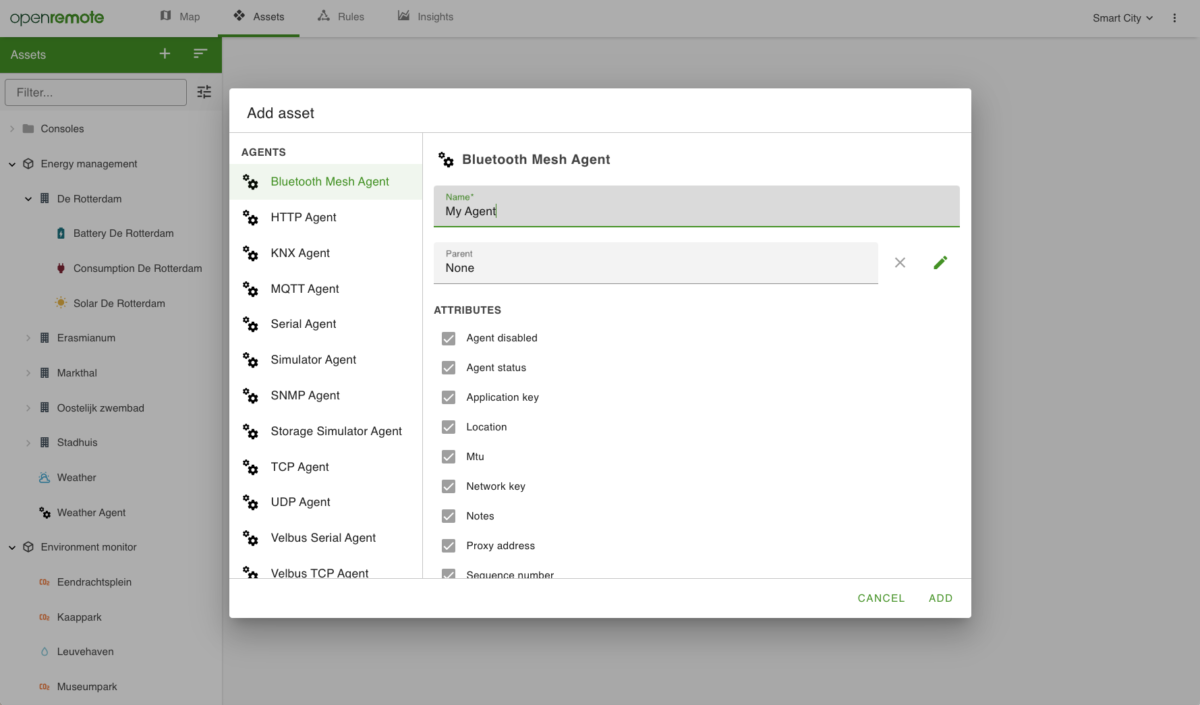Image resolution: width=1200 pixels, height=705 pixels.
Task: Click the SNMP Agent gear icon
Action: pos(251,396)
